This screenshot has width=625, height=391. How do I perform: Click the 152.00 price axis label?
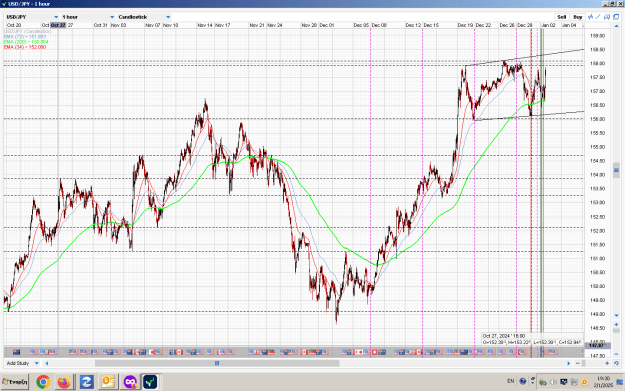(x=597, y=231)
